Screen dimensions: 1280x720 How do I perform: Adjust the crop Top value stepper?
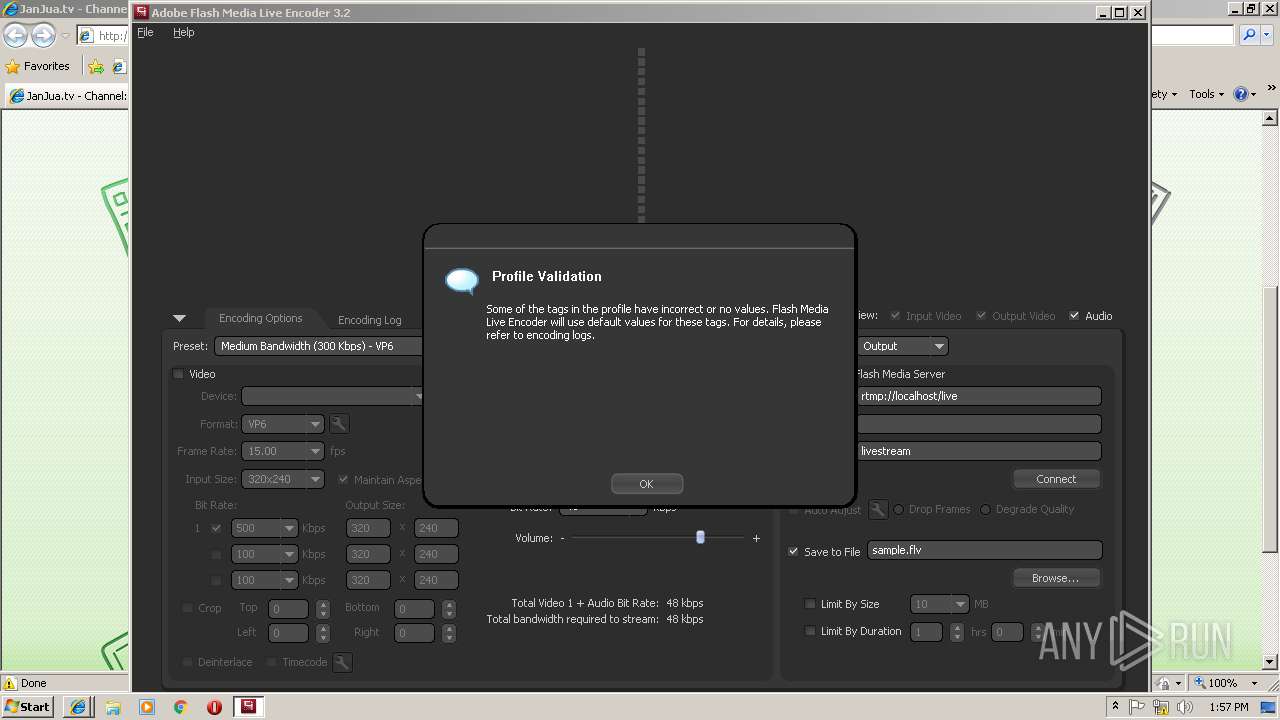click(x=323, y=608)
